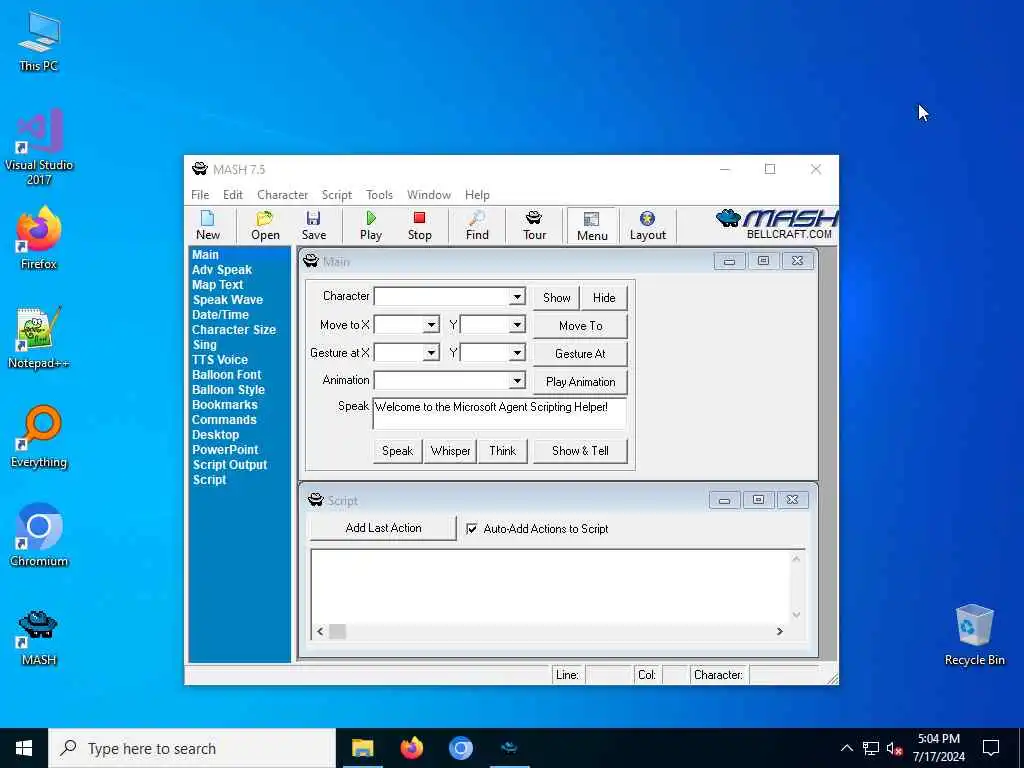
Task: Select the Recycle Bin desktop icon
Action: point(974,635)
